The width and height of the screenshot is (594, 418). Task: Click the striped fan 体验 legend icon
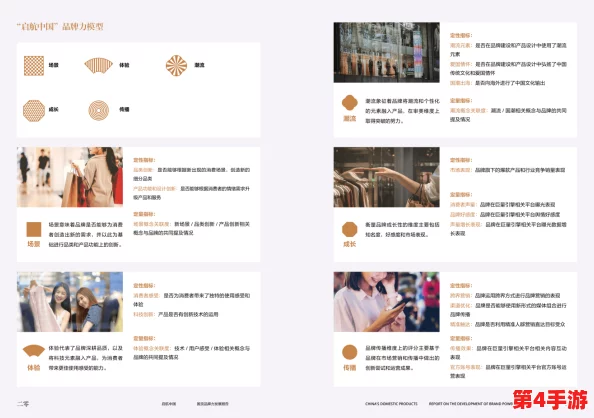tap(98, 65)
